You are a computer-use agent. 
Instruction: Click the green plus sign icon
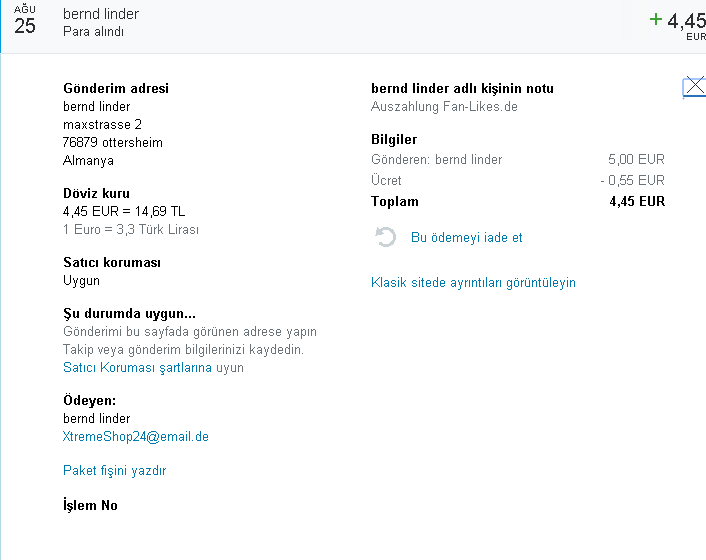pos(656,19)
